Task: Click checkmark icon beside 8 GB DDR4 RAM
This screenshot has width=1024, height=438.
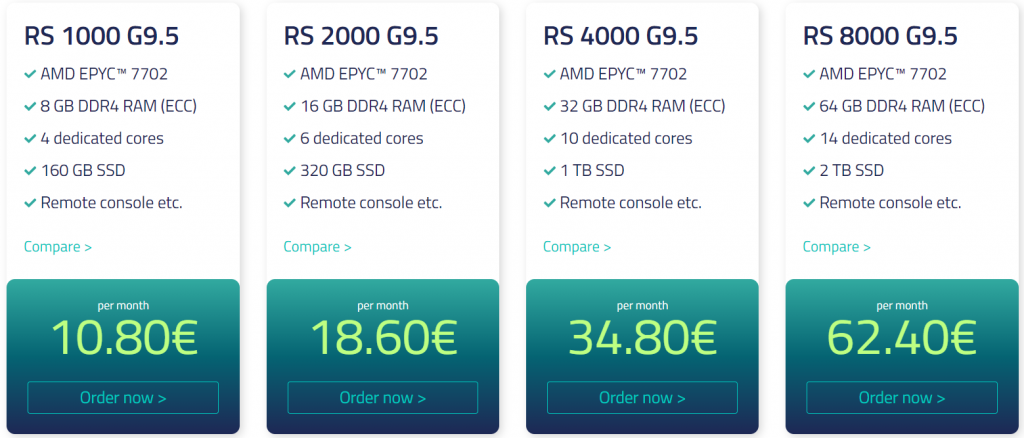Action: [29, 106]
